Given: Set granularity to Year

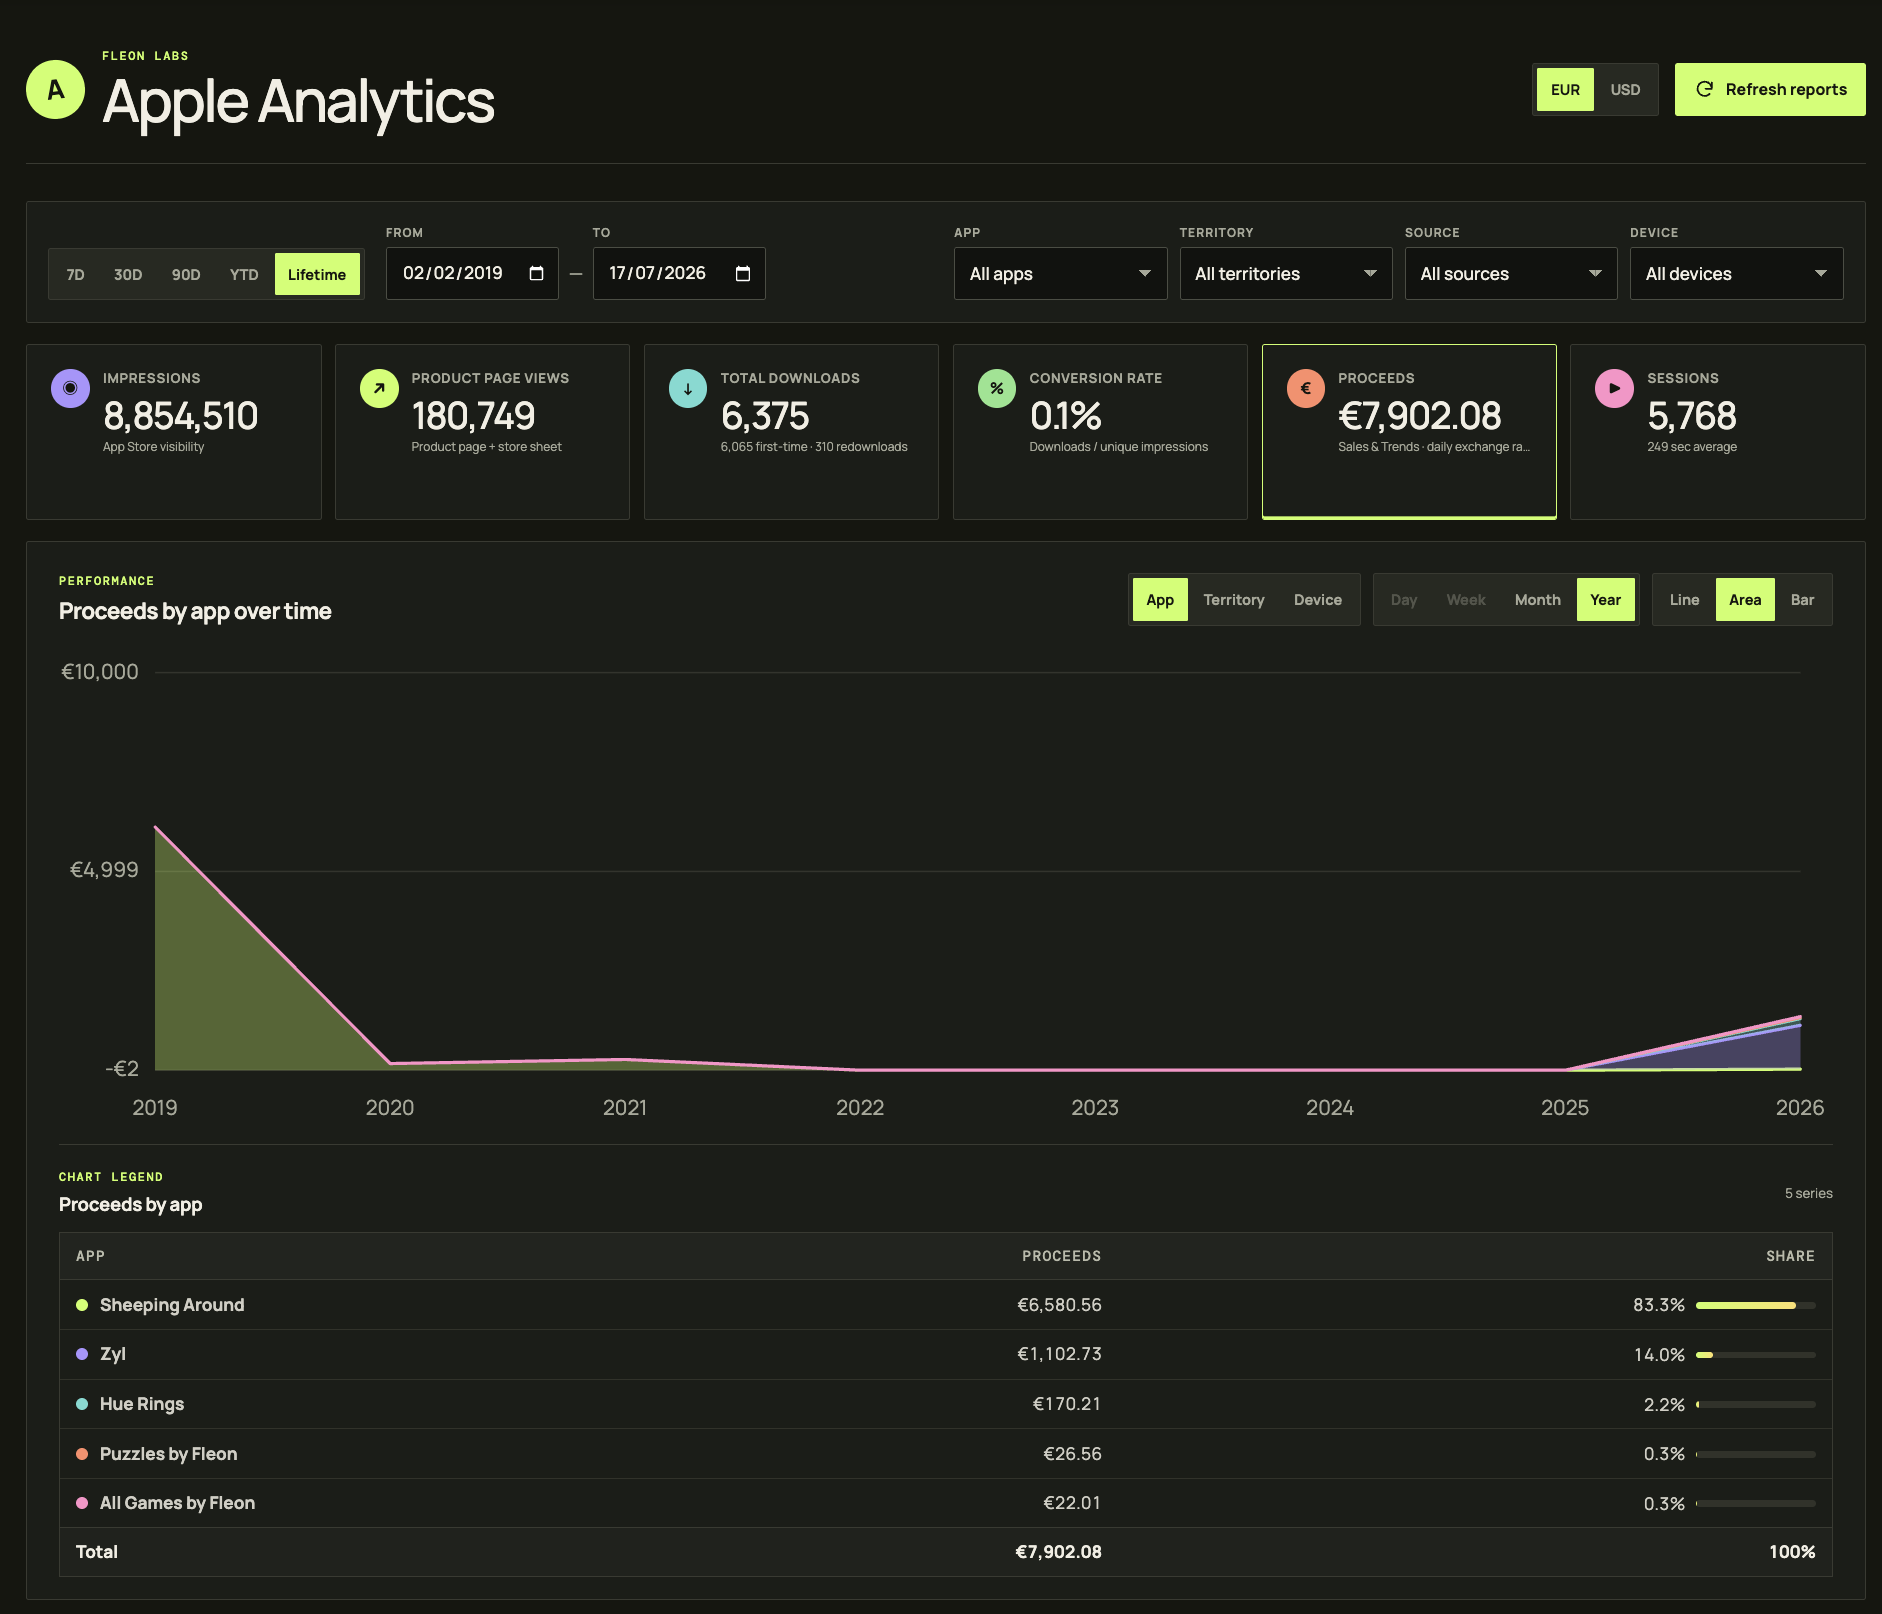Looking at the screenshot, I should click(1605, 600).
